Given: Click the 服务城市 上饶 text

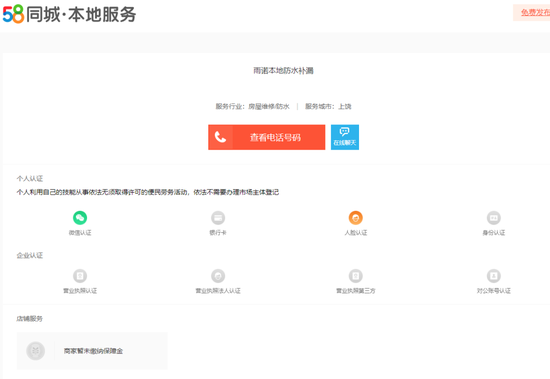Looking at the screenshot, I should pos(328,106).
